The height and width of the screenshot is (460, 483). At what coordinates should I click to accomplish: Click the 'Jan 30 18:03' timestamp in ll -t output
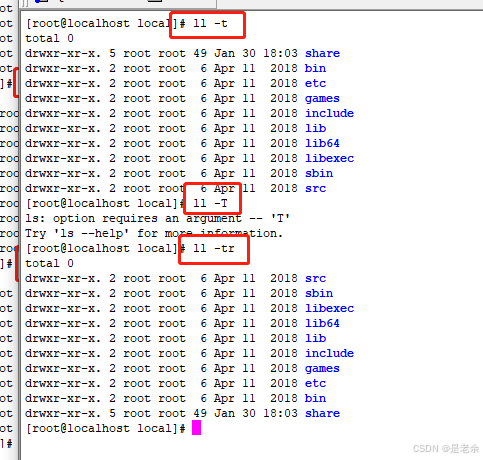tap(256, 53)
